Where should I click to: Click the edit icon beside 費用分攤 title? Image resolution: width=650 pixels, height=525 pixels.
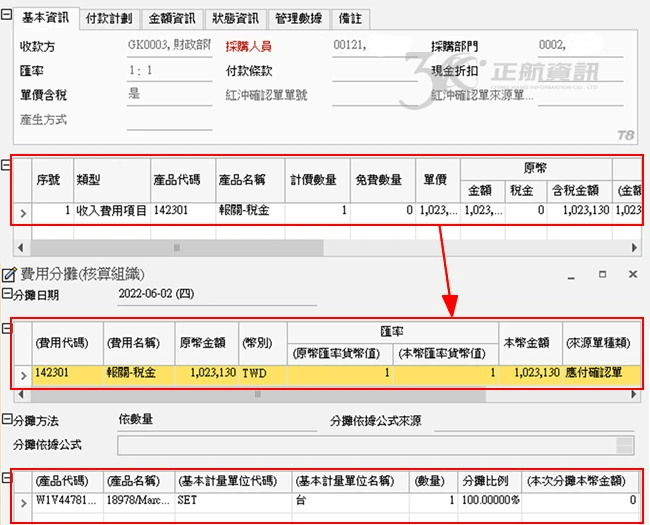point(10,274)
